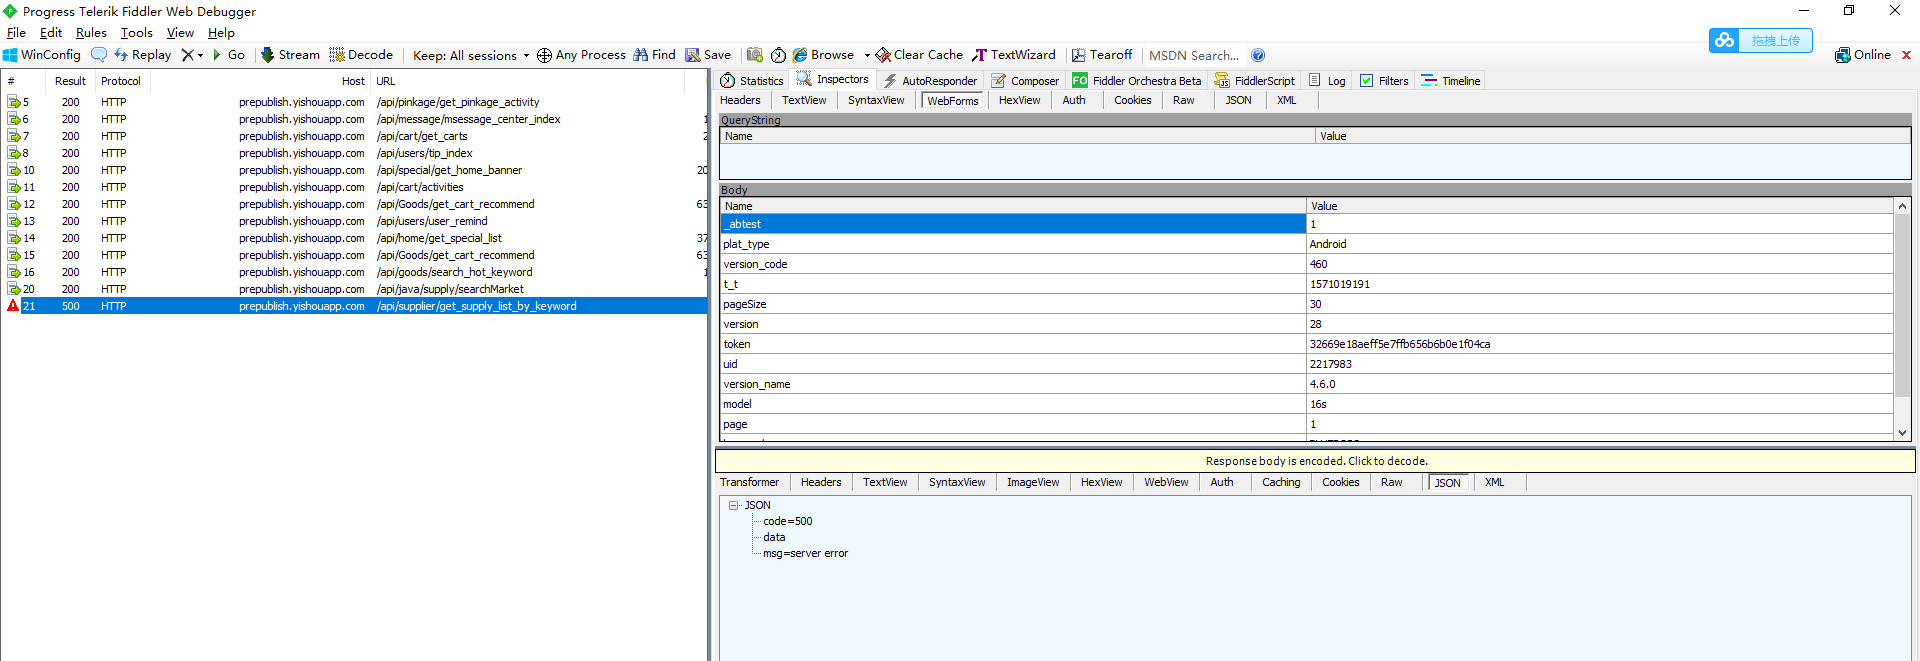Select the /api/cart/get_carts session

(354, 136)
